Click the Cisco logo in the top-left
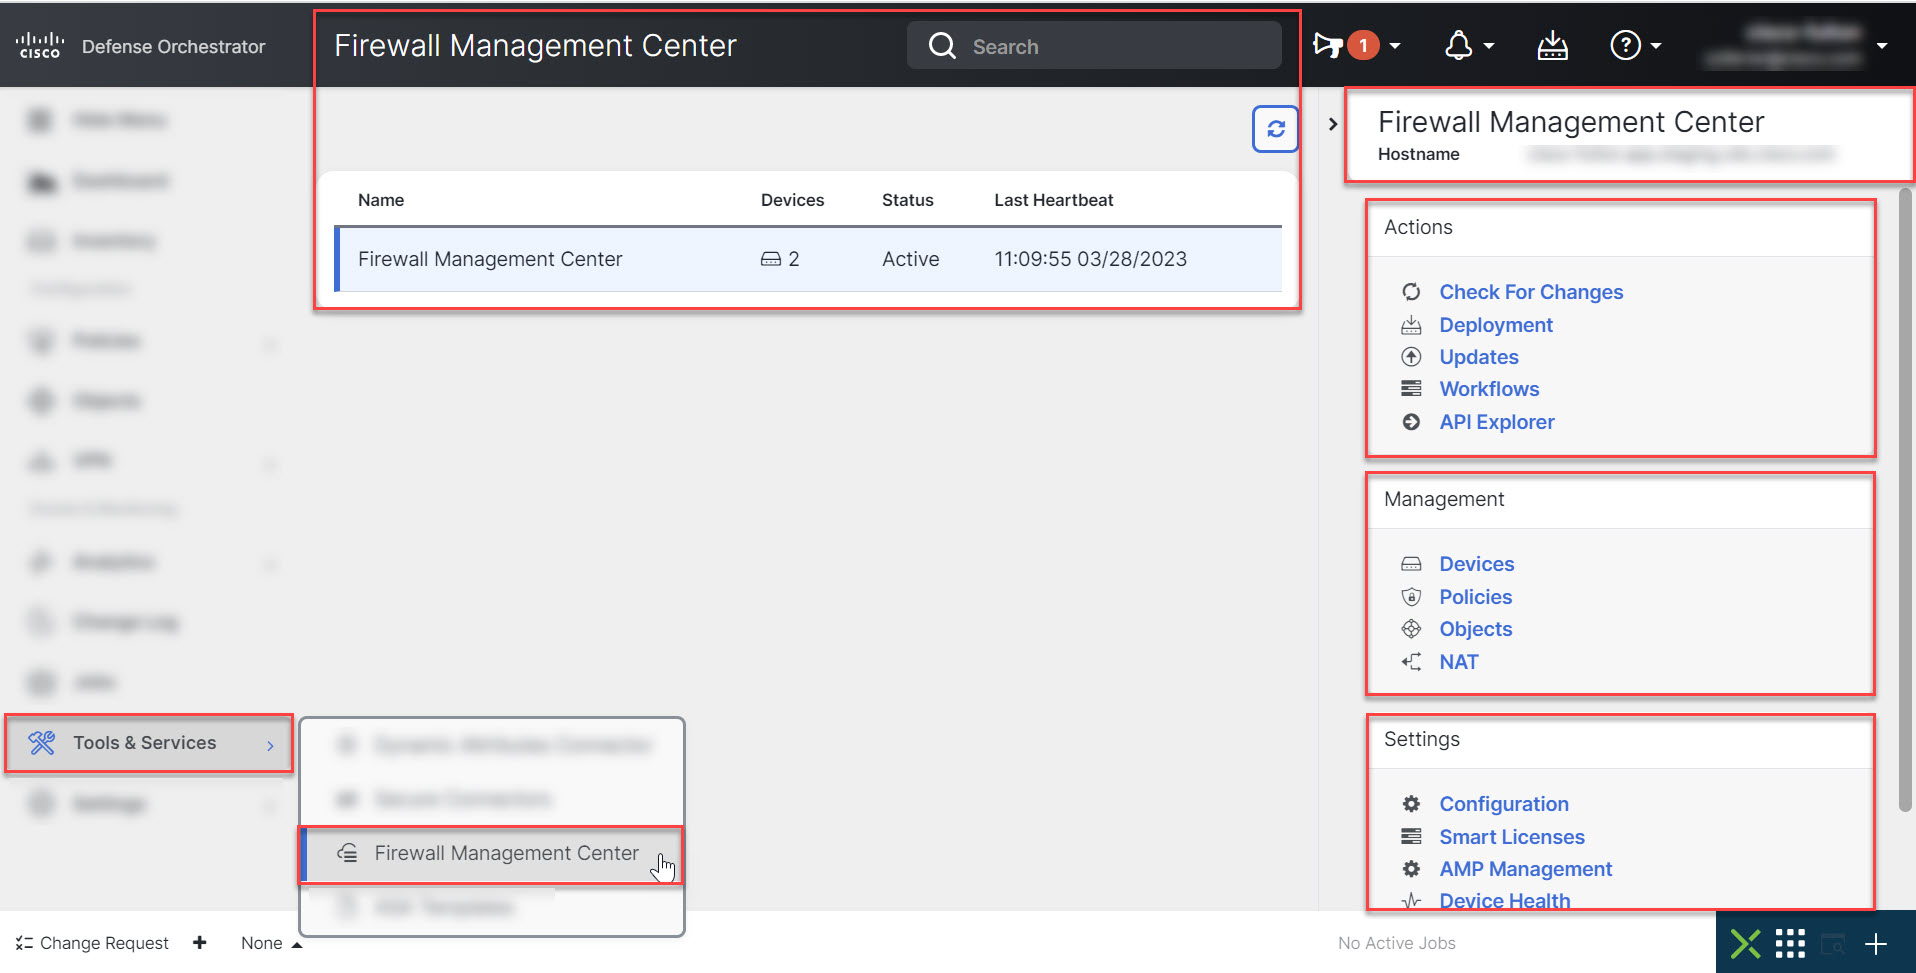 (x=39, y=44)
